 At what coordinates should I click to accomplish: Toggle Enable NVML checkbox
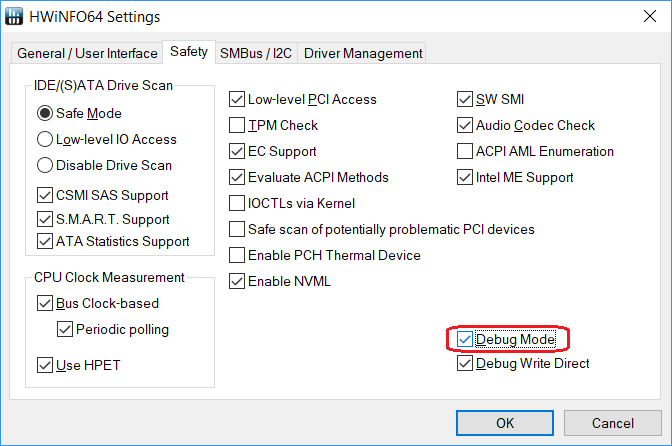tap(237, 281)
